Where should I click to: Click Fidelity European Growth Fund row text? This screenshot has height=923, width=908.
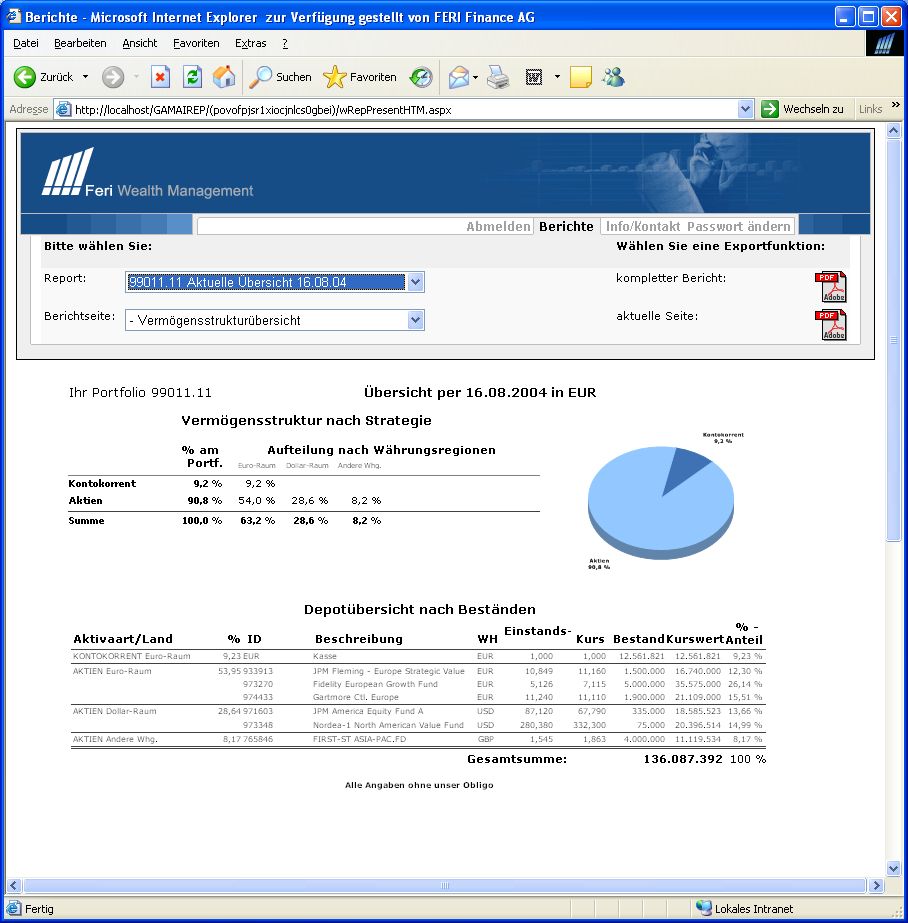375,684
